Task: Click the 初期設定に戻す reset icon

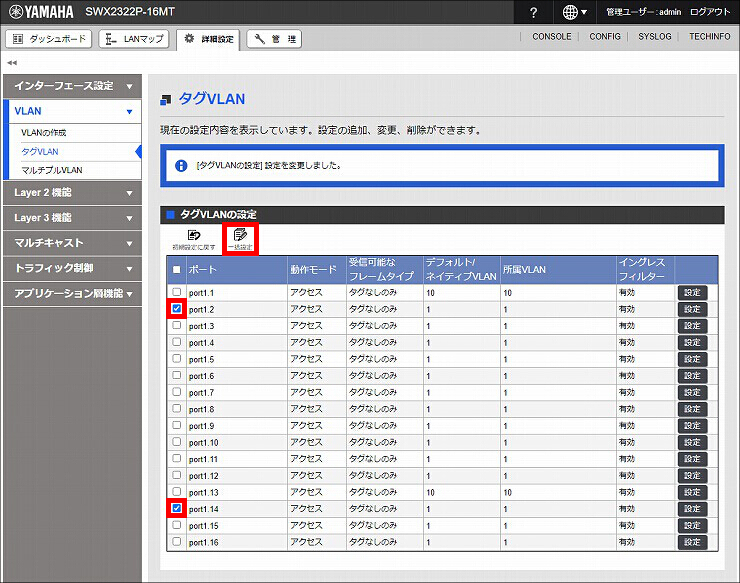Action: coord(193,239)
